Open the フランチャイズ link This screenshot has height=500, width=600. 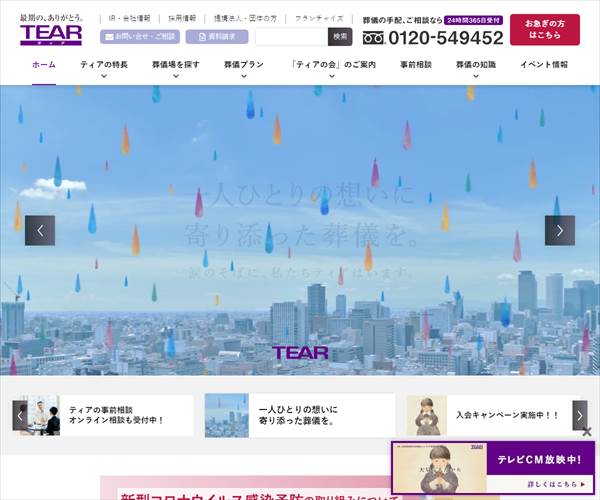319,18
